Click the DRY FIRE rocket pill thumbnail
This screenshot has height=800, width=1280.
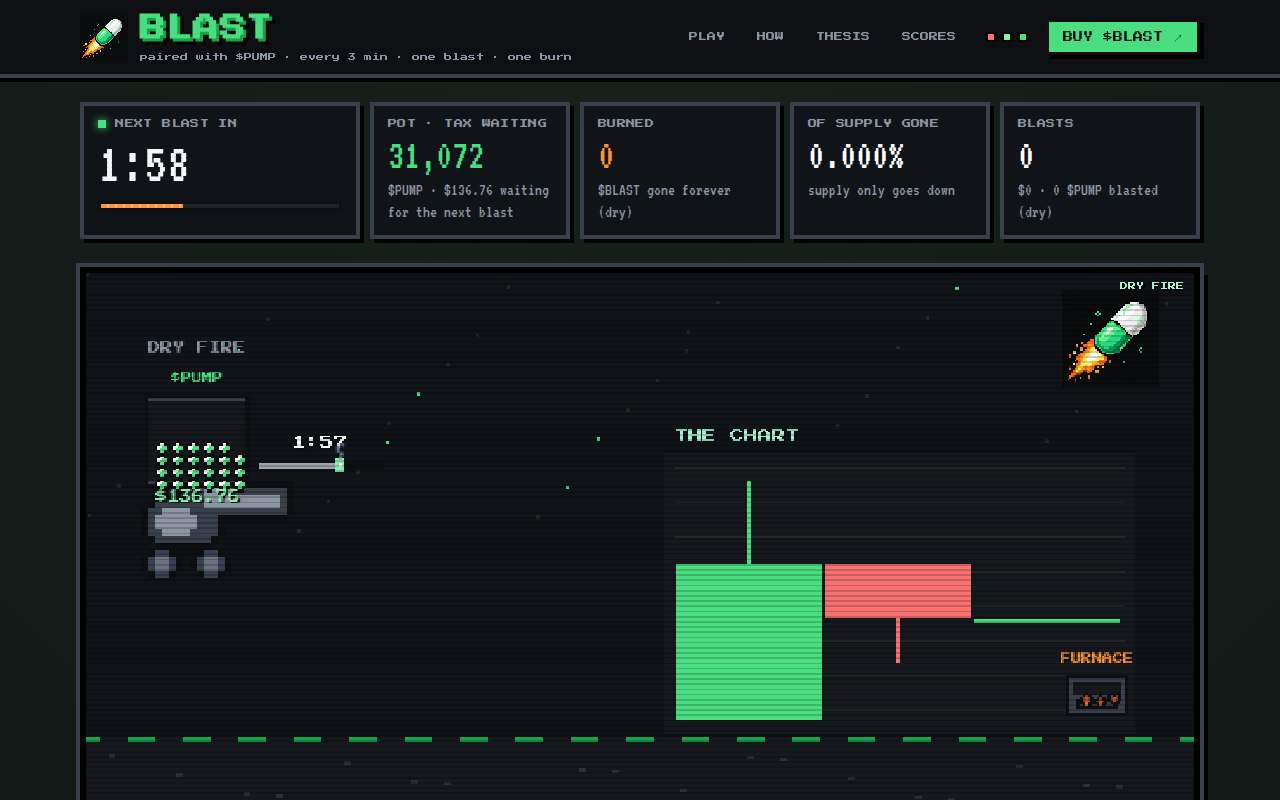(x=1110, y=338)
